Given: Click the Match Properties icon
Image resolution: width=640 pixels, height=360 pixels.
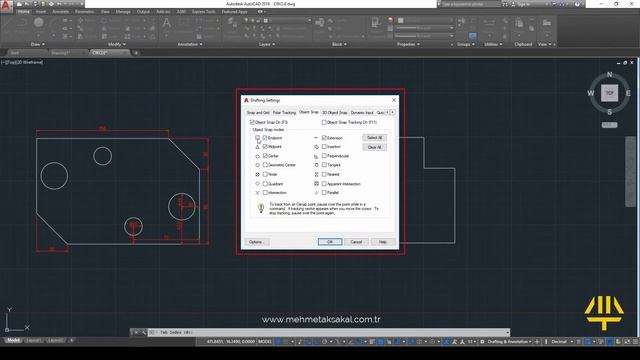Looking at the screenshot, I should (376, 23).
